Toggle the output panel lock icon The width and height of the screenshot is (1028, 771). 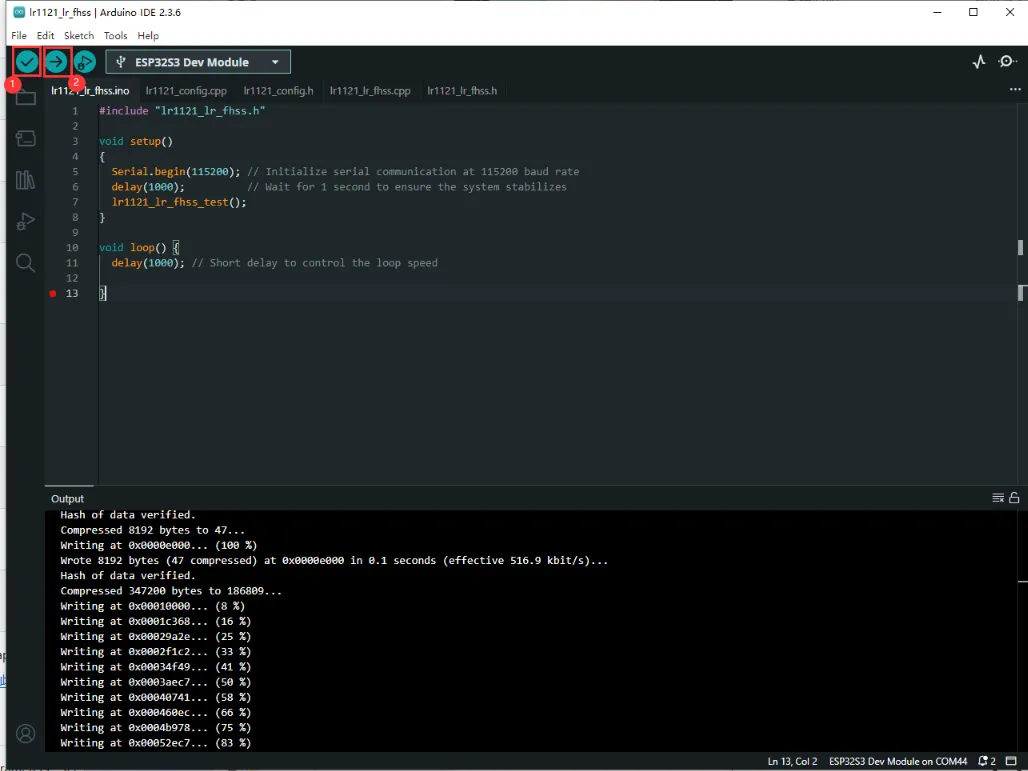click(1014, 498)
